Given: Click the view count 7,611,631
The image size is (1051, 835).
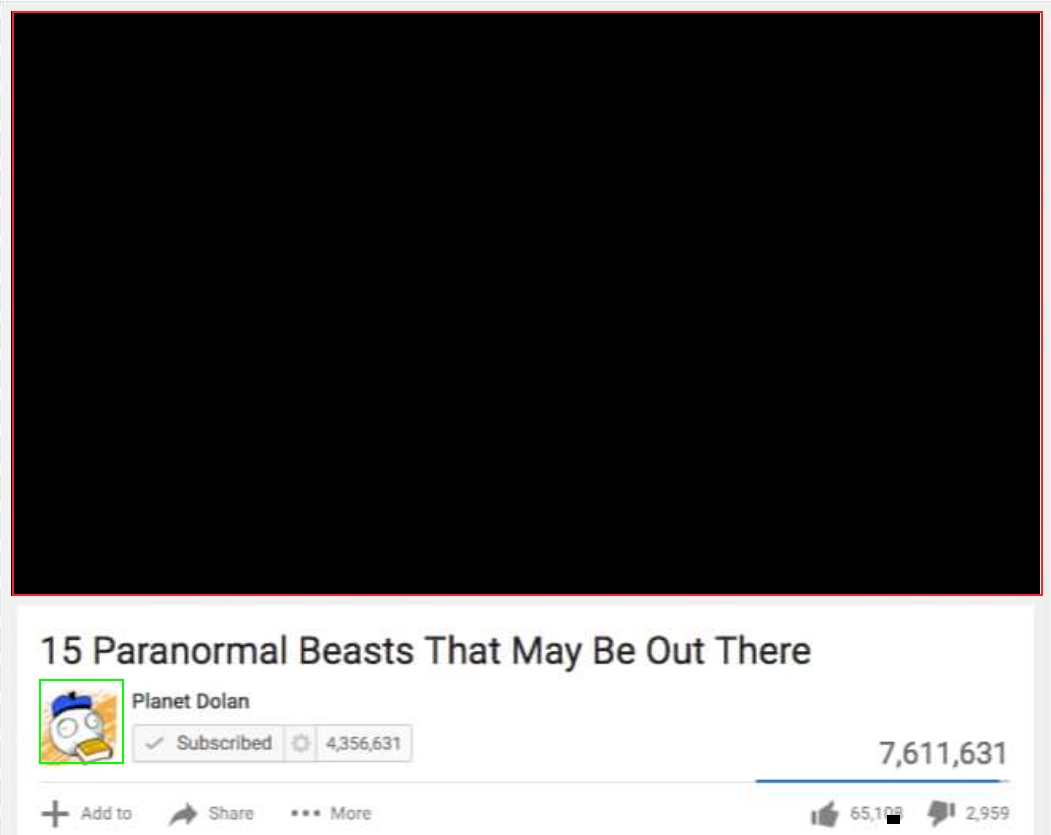Looking at the screenshot, I should coord(943,753).
